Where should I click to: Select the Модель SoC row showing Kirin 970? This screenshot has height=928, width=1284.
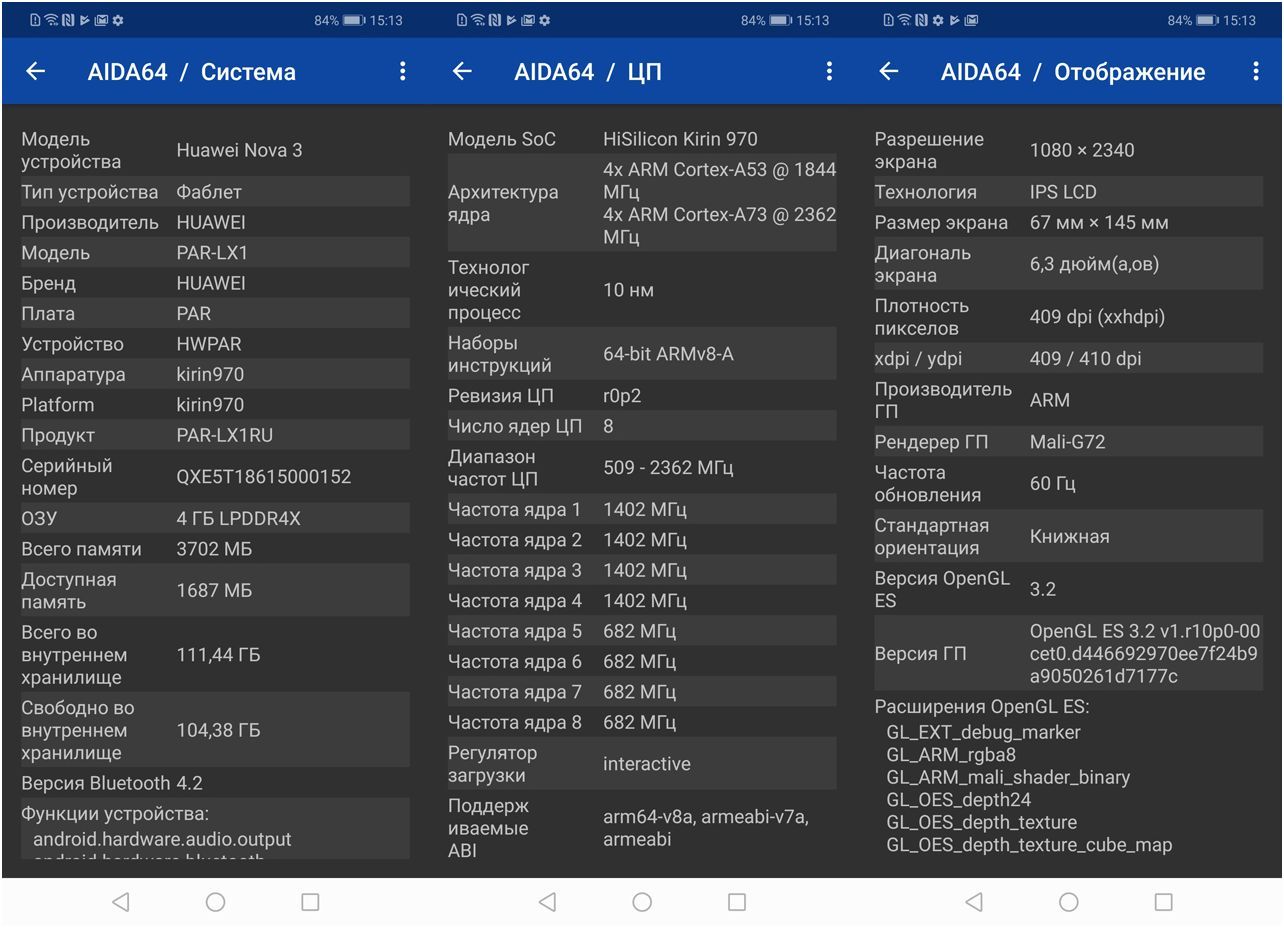click(641, 139)
